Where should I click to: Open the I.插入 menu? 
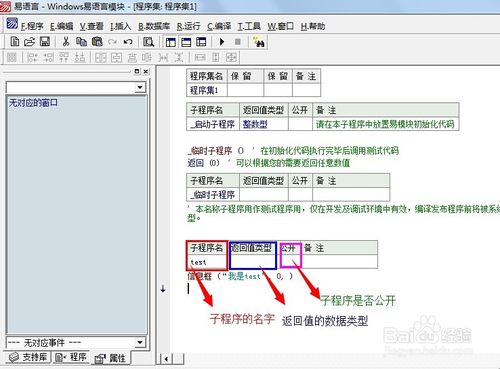[x=120, y=26]
